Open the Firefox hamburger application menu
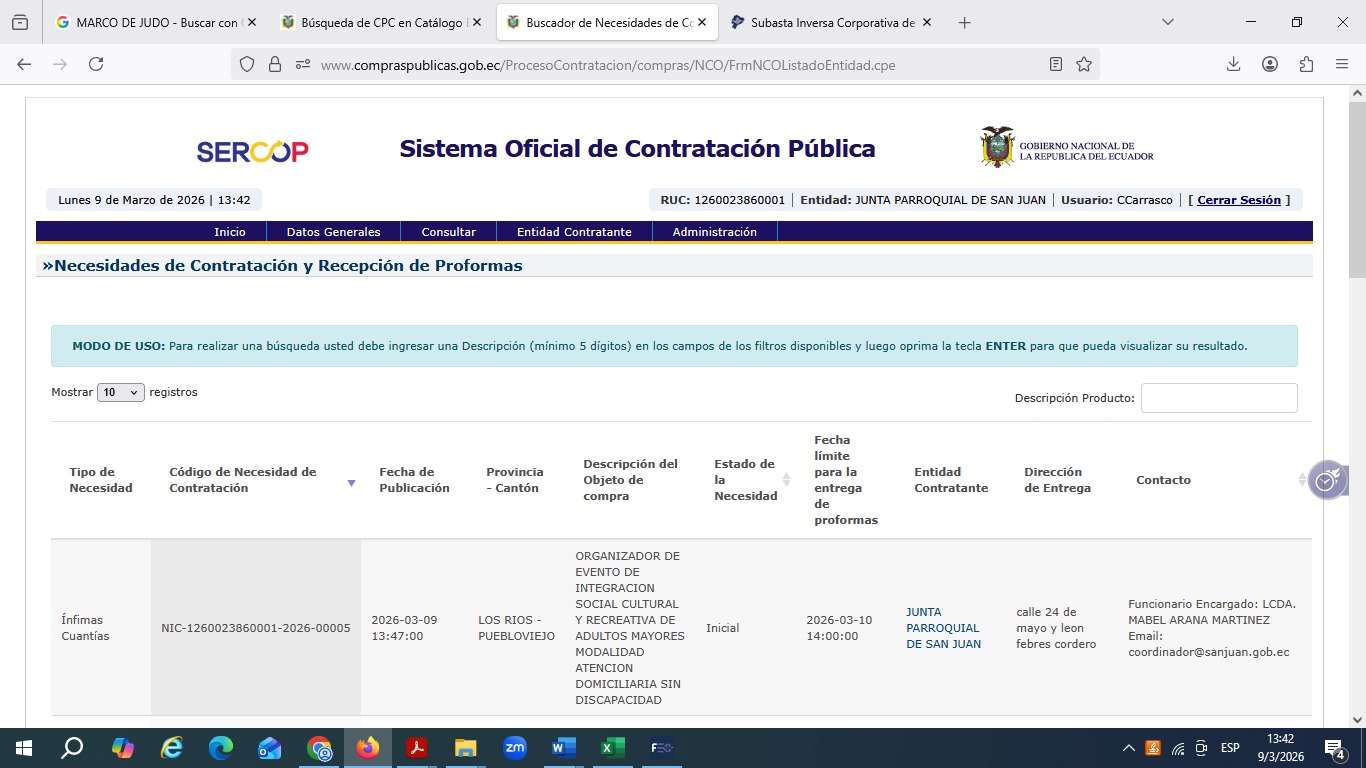This screenshot has height=768, width=1366. click(1342, 64)
